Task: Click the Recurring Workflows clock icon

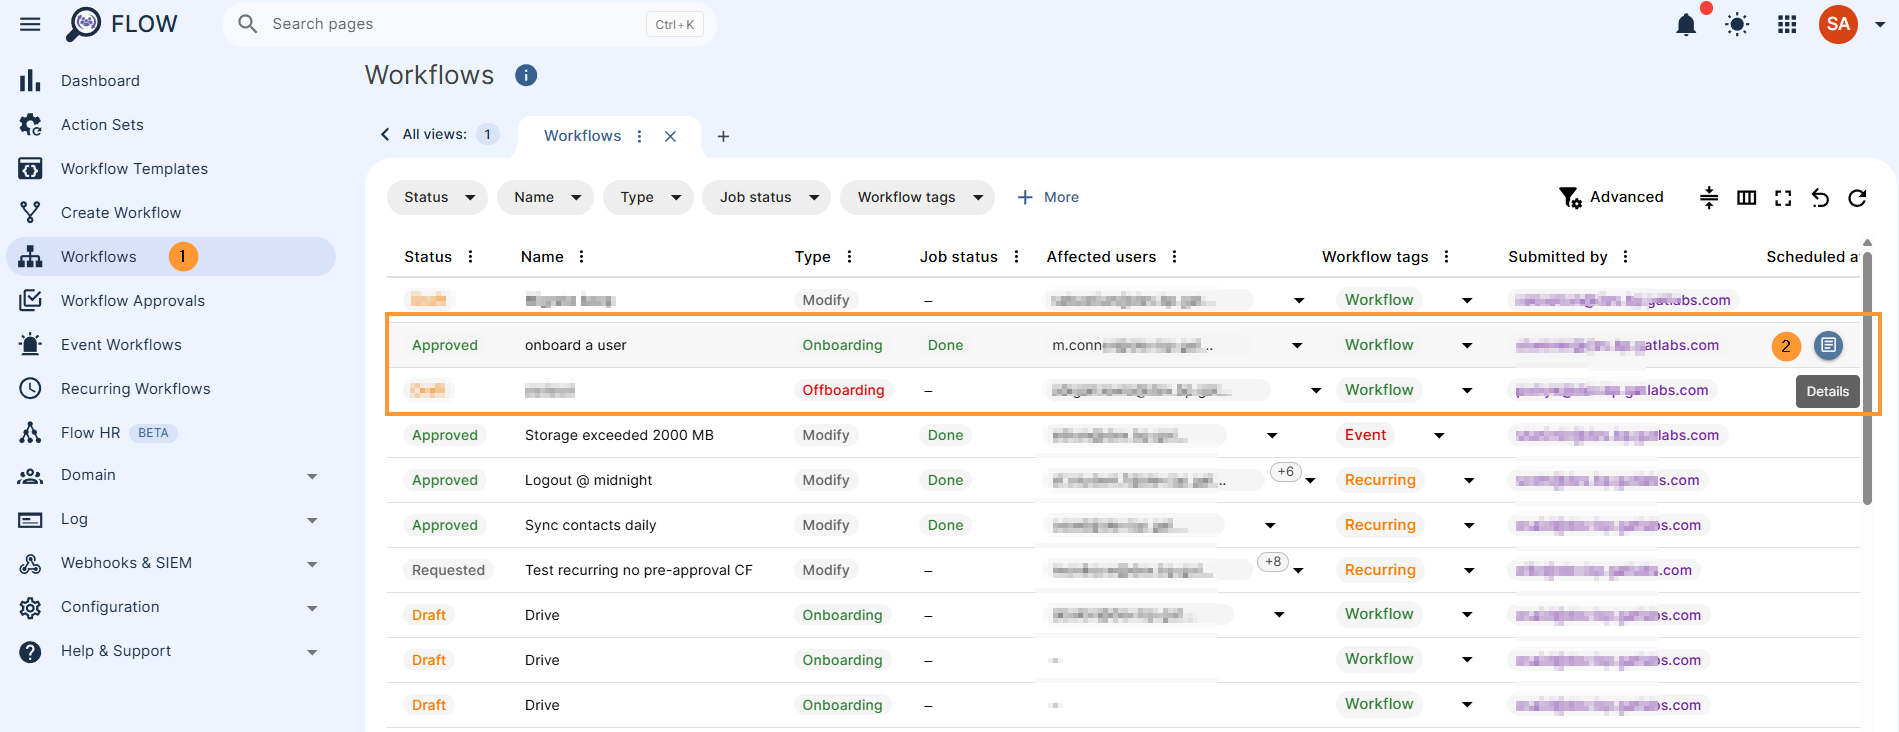Action: pos(30,389)
